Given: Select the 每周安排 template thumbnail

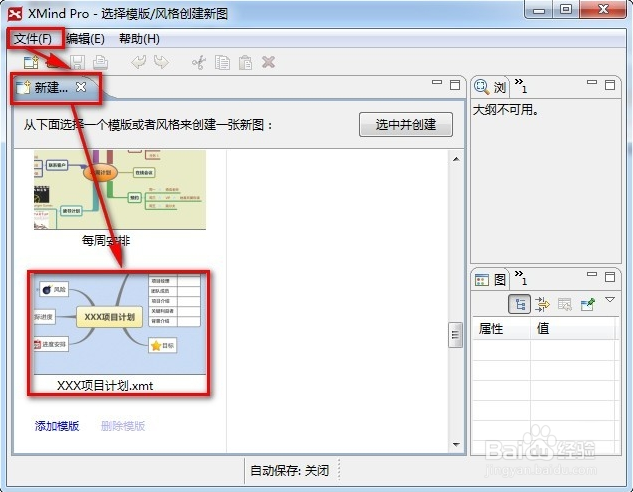Looking at the screenshot, I should pos(120,190).
